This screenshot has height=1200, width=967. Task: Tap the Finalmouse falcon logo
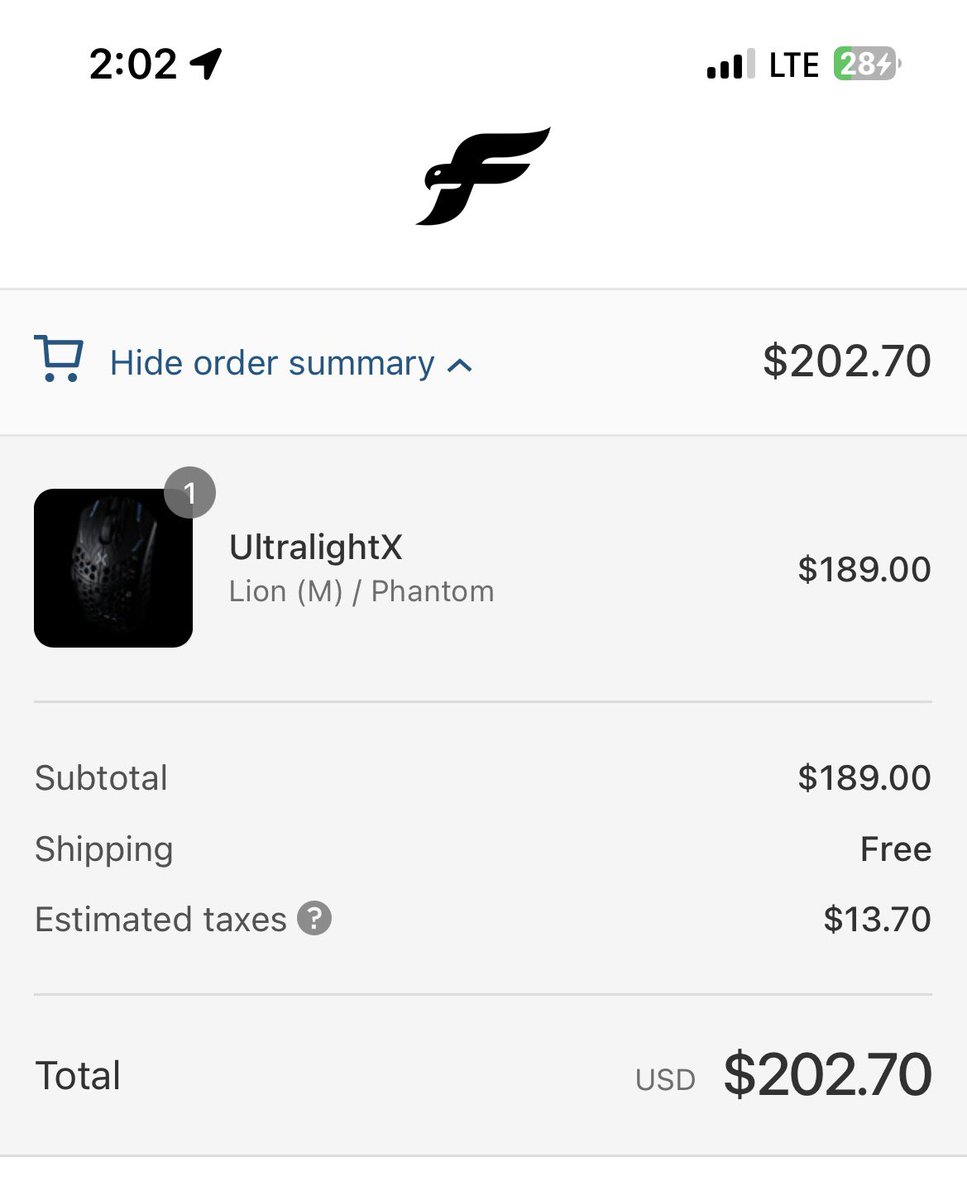(x=483, y=176)
